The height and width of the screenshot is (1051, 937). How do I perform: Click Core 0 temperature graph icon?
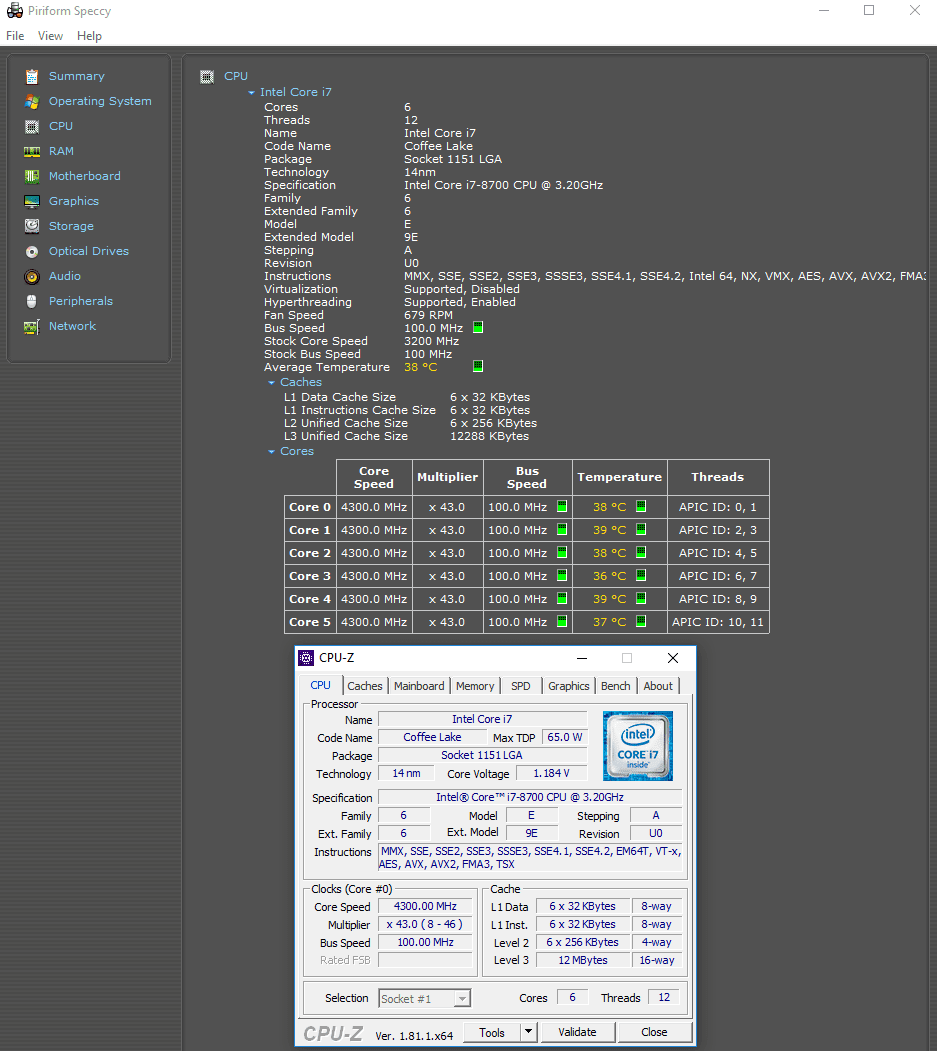pos(641,506)
